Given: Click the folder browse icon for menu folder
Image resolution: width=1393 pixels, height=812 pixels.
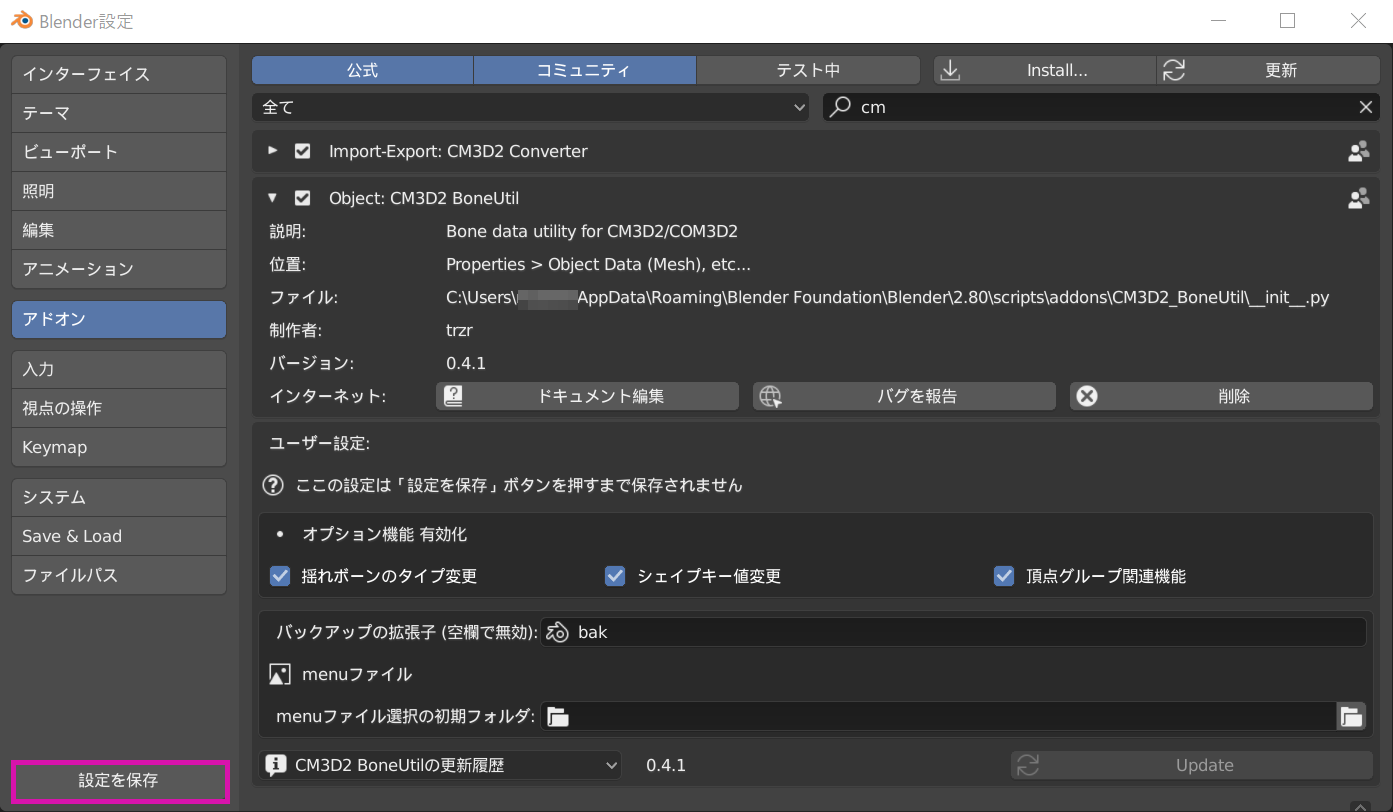Looking at the screenshot, I should click(1351, 716).
